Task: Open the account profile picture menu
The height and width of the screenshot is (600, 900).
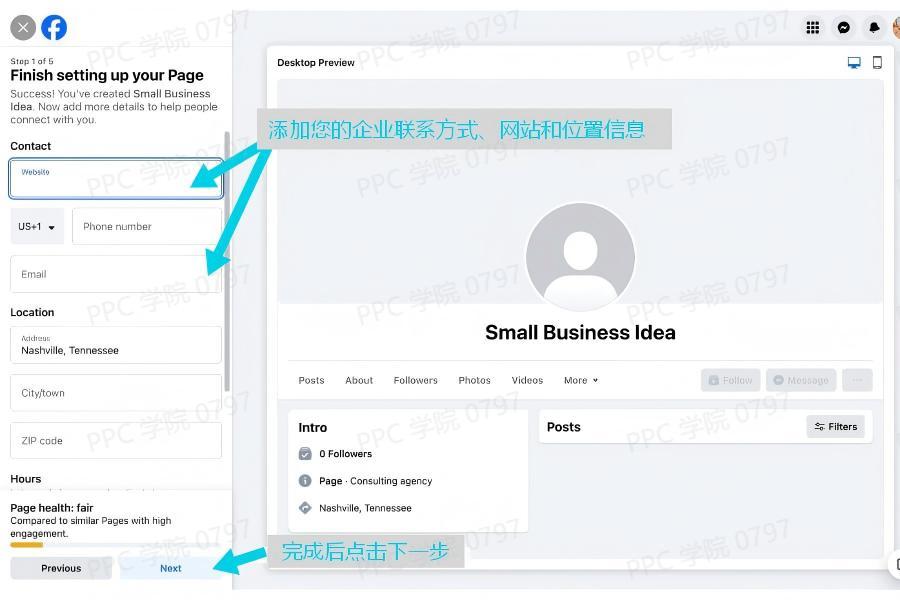Action: click(896, 28)
